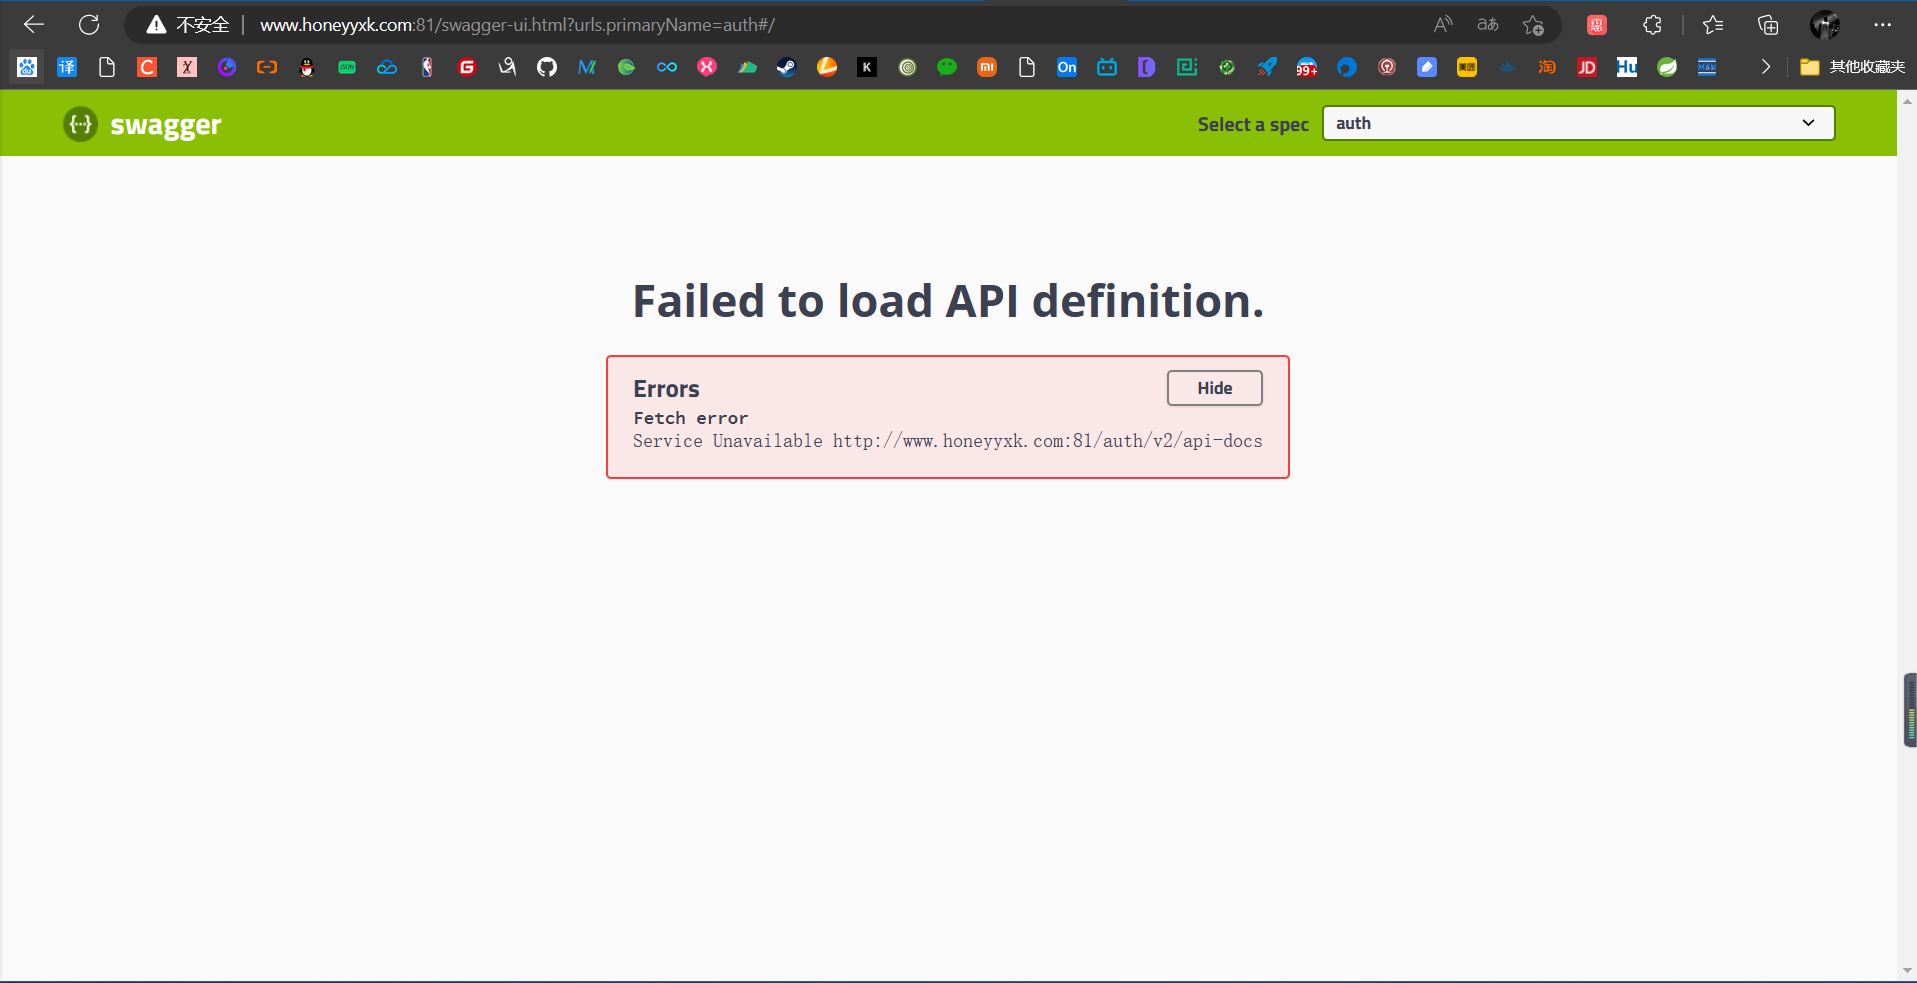This screenshot has height=983, width=1917.
Task: Open the browser profile avatar
Action: coord(1825,25)
